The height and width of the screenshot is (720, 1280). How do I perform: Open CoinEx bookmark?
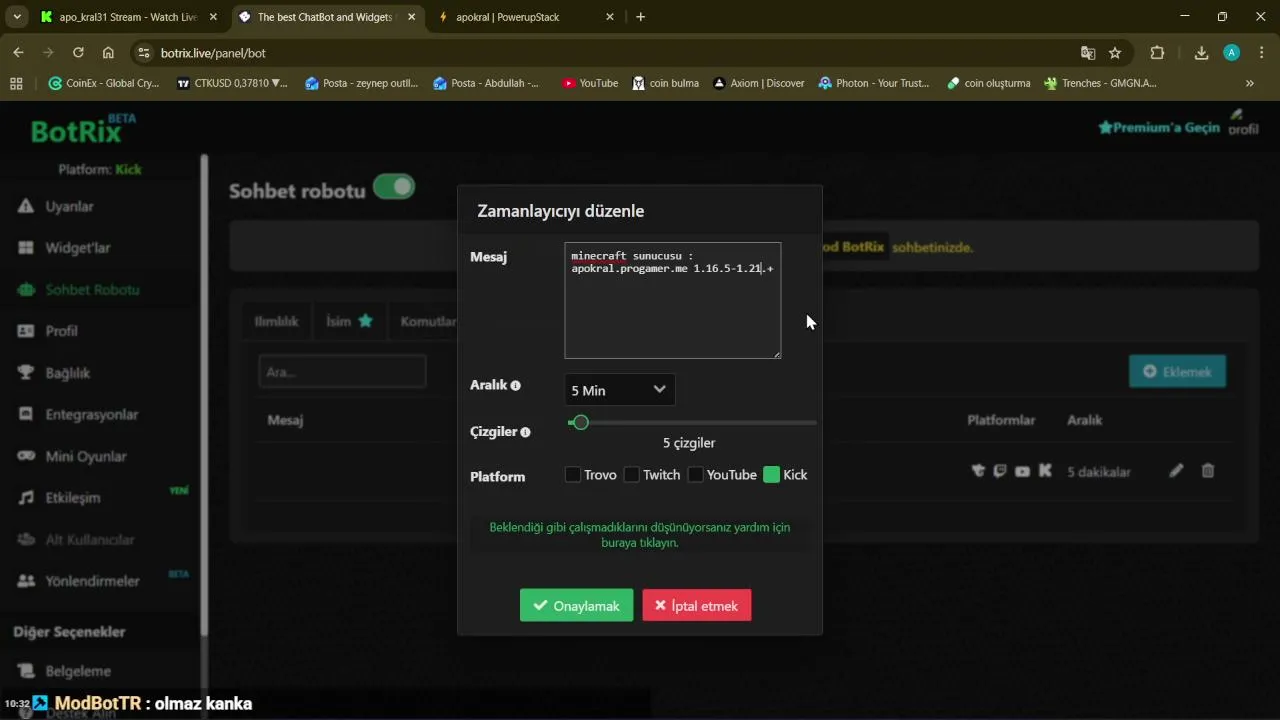pyautogui.click(x=104, y=83)
